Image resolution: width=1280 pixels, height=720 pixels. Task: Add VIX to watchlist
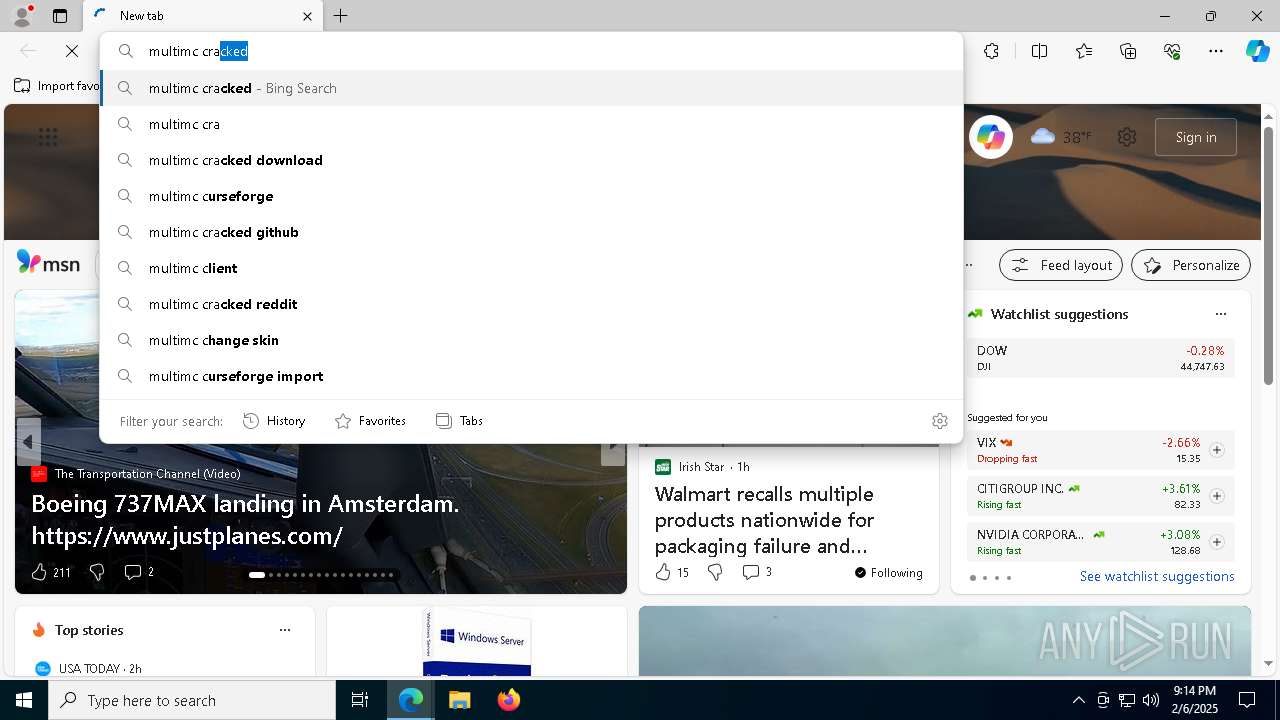[x=1216, y=450]
